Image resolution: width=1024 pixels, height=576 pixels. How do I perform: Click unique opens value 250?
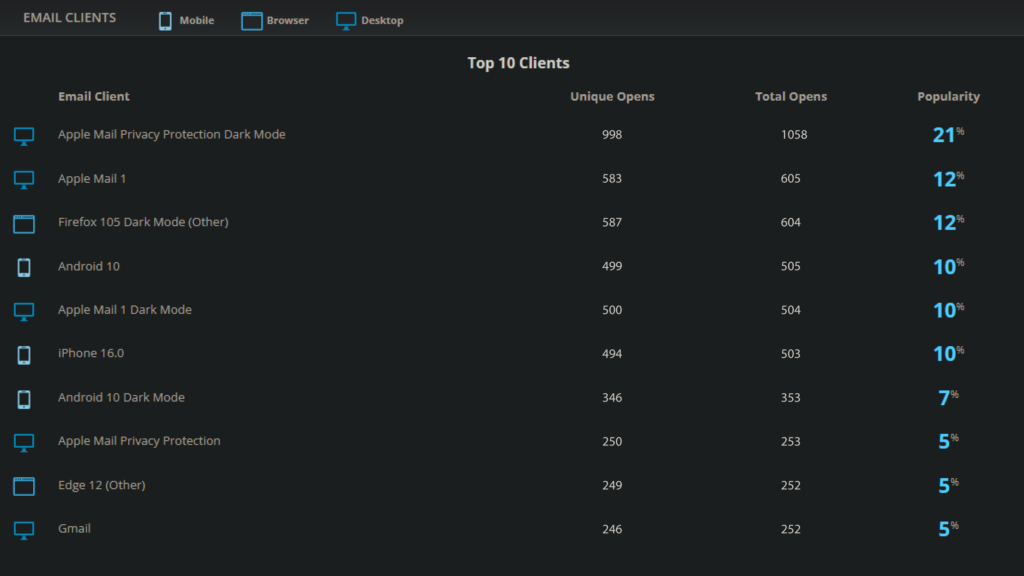612,441
